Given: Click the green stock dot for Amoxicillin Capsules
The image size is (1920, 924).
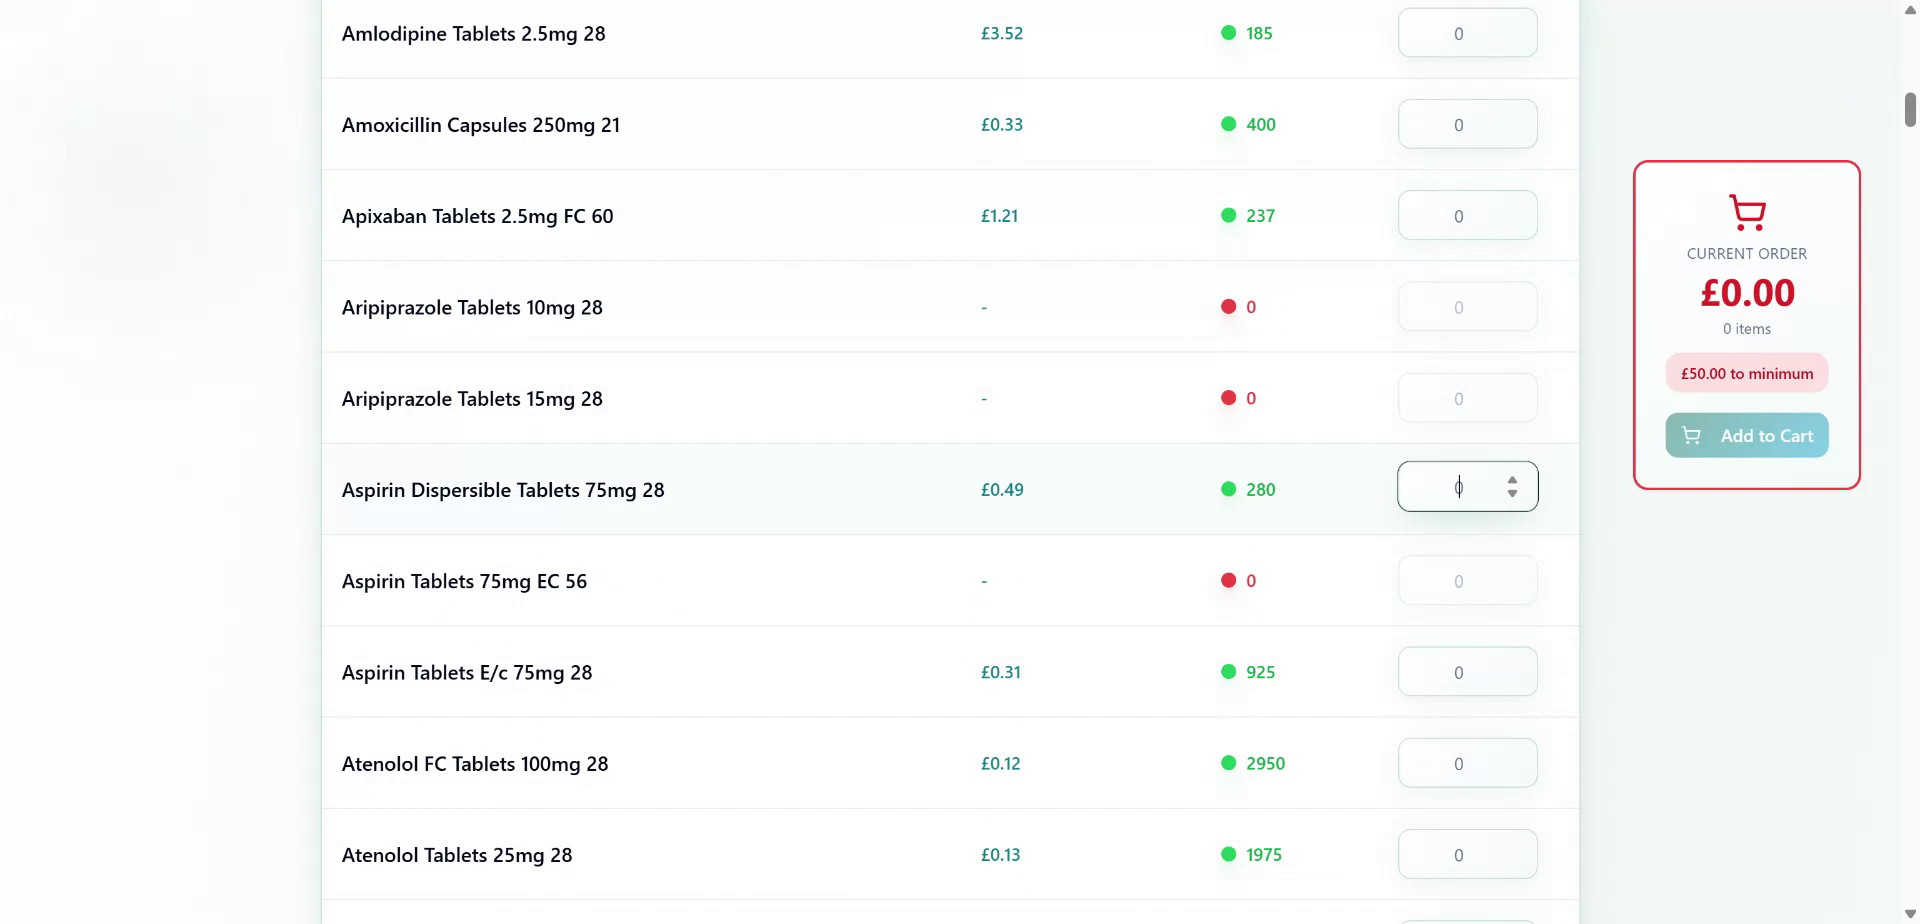Looking at the screenshot, I should point(1228,124).
